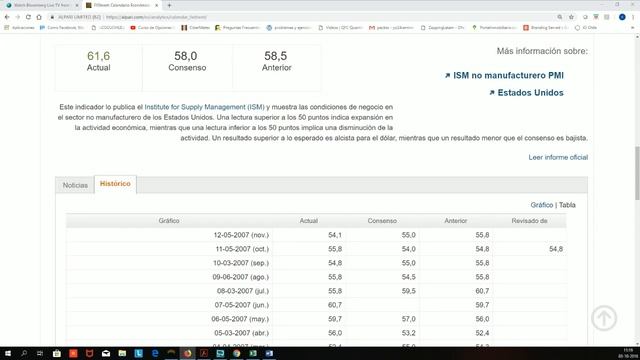Open the Branding Secrets bookmark
Screen dimensions: 640x360
click(546, 28)
